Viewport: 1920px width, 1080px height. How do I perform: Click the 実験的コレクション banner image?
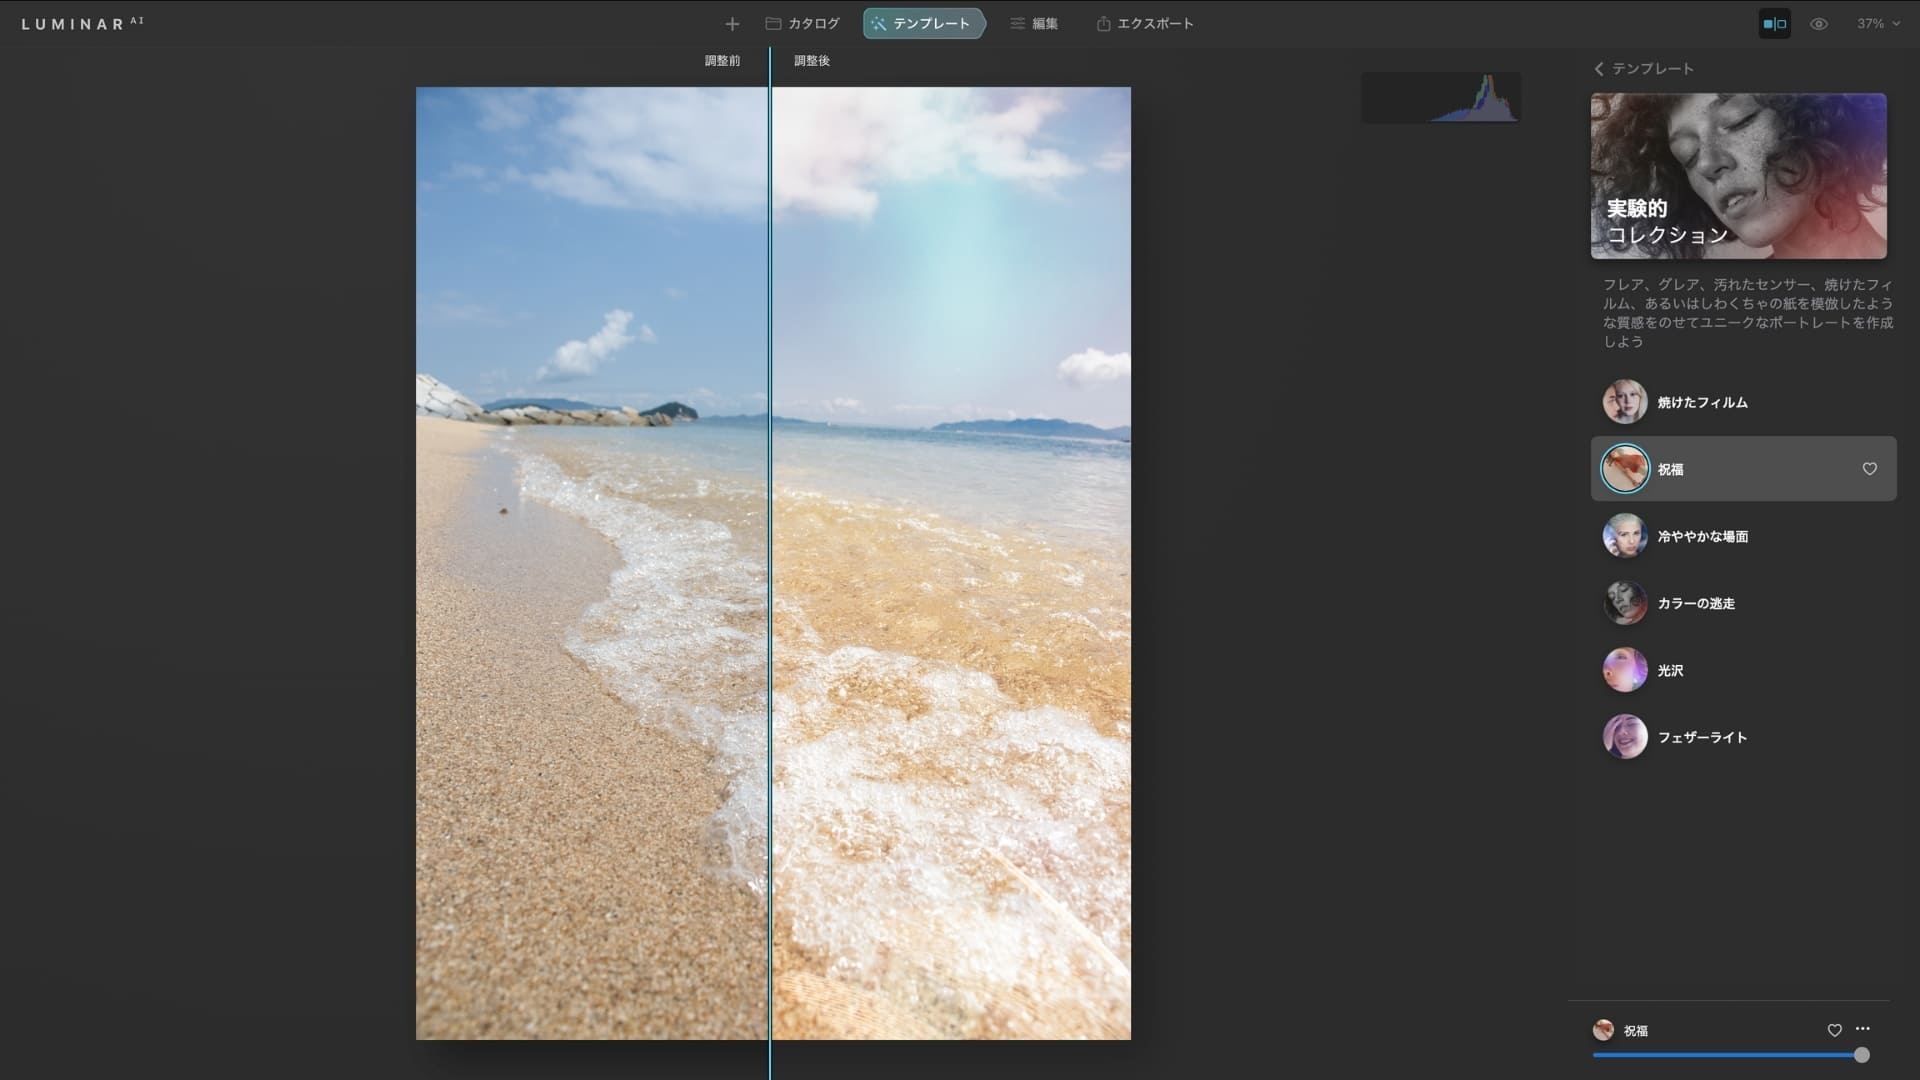pos(1738,176)
